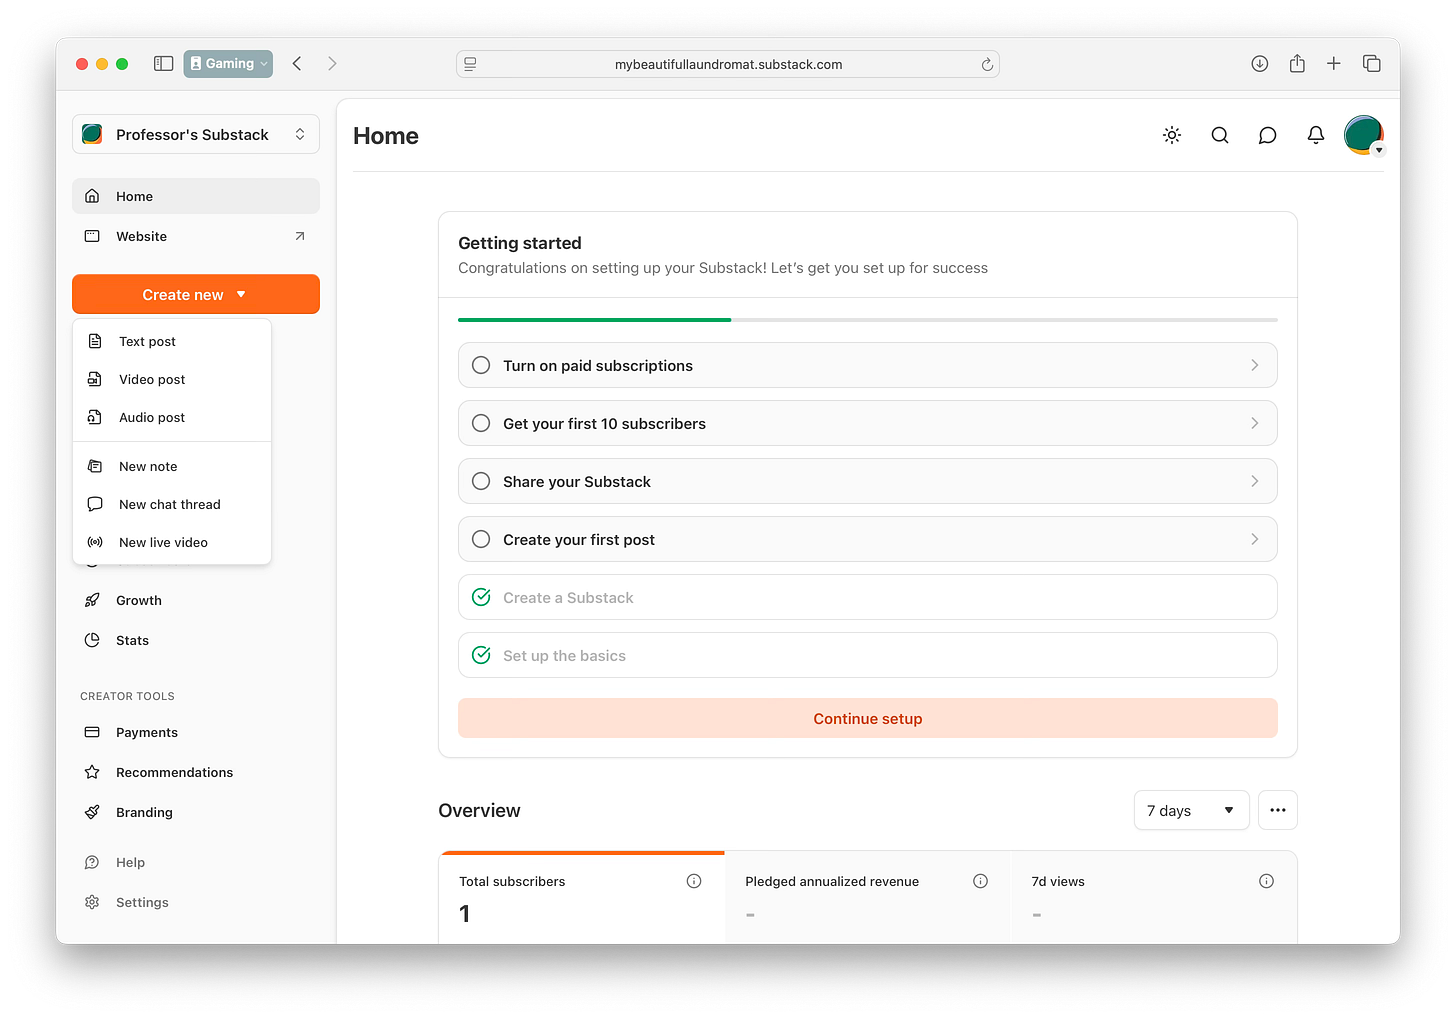Screen dimensions: 1456x1018
Task: Click page settings icon in address bar
Action: (470, 64)
